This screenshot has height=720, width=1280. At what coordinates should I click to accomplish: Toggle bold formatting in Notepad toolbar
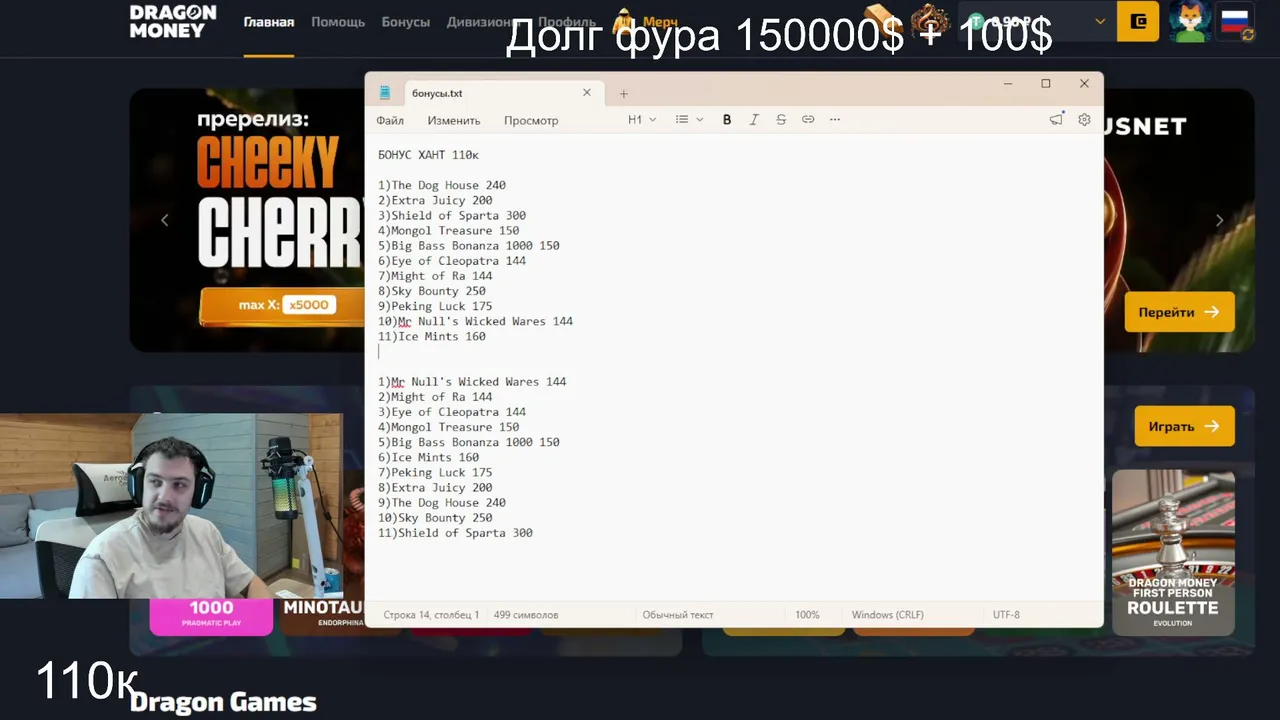727,120
